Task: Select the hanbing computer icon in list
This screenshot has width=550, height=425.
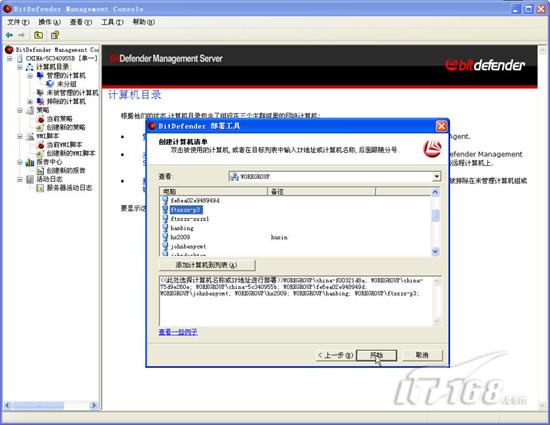Action: coord(165,228)
